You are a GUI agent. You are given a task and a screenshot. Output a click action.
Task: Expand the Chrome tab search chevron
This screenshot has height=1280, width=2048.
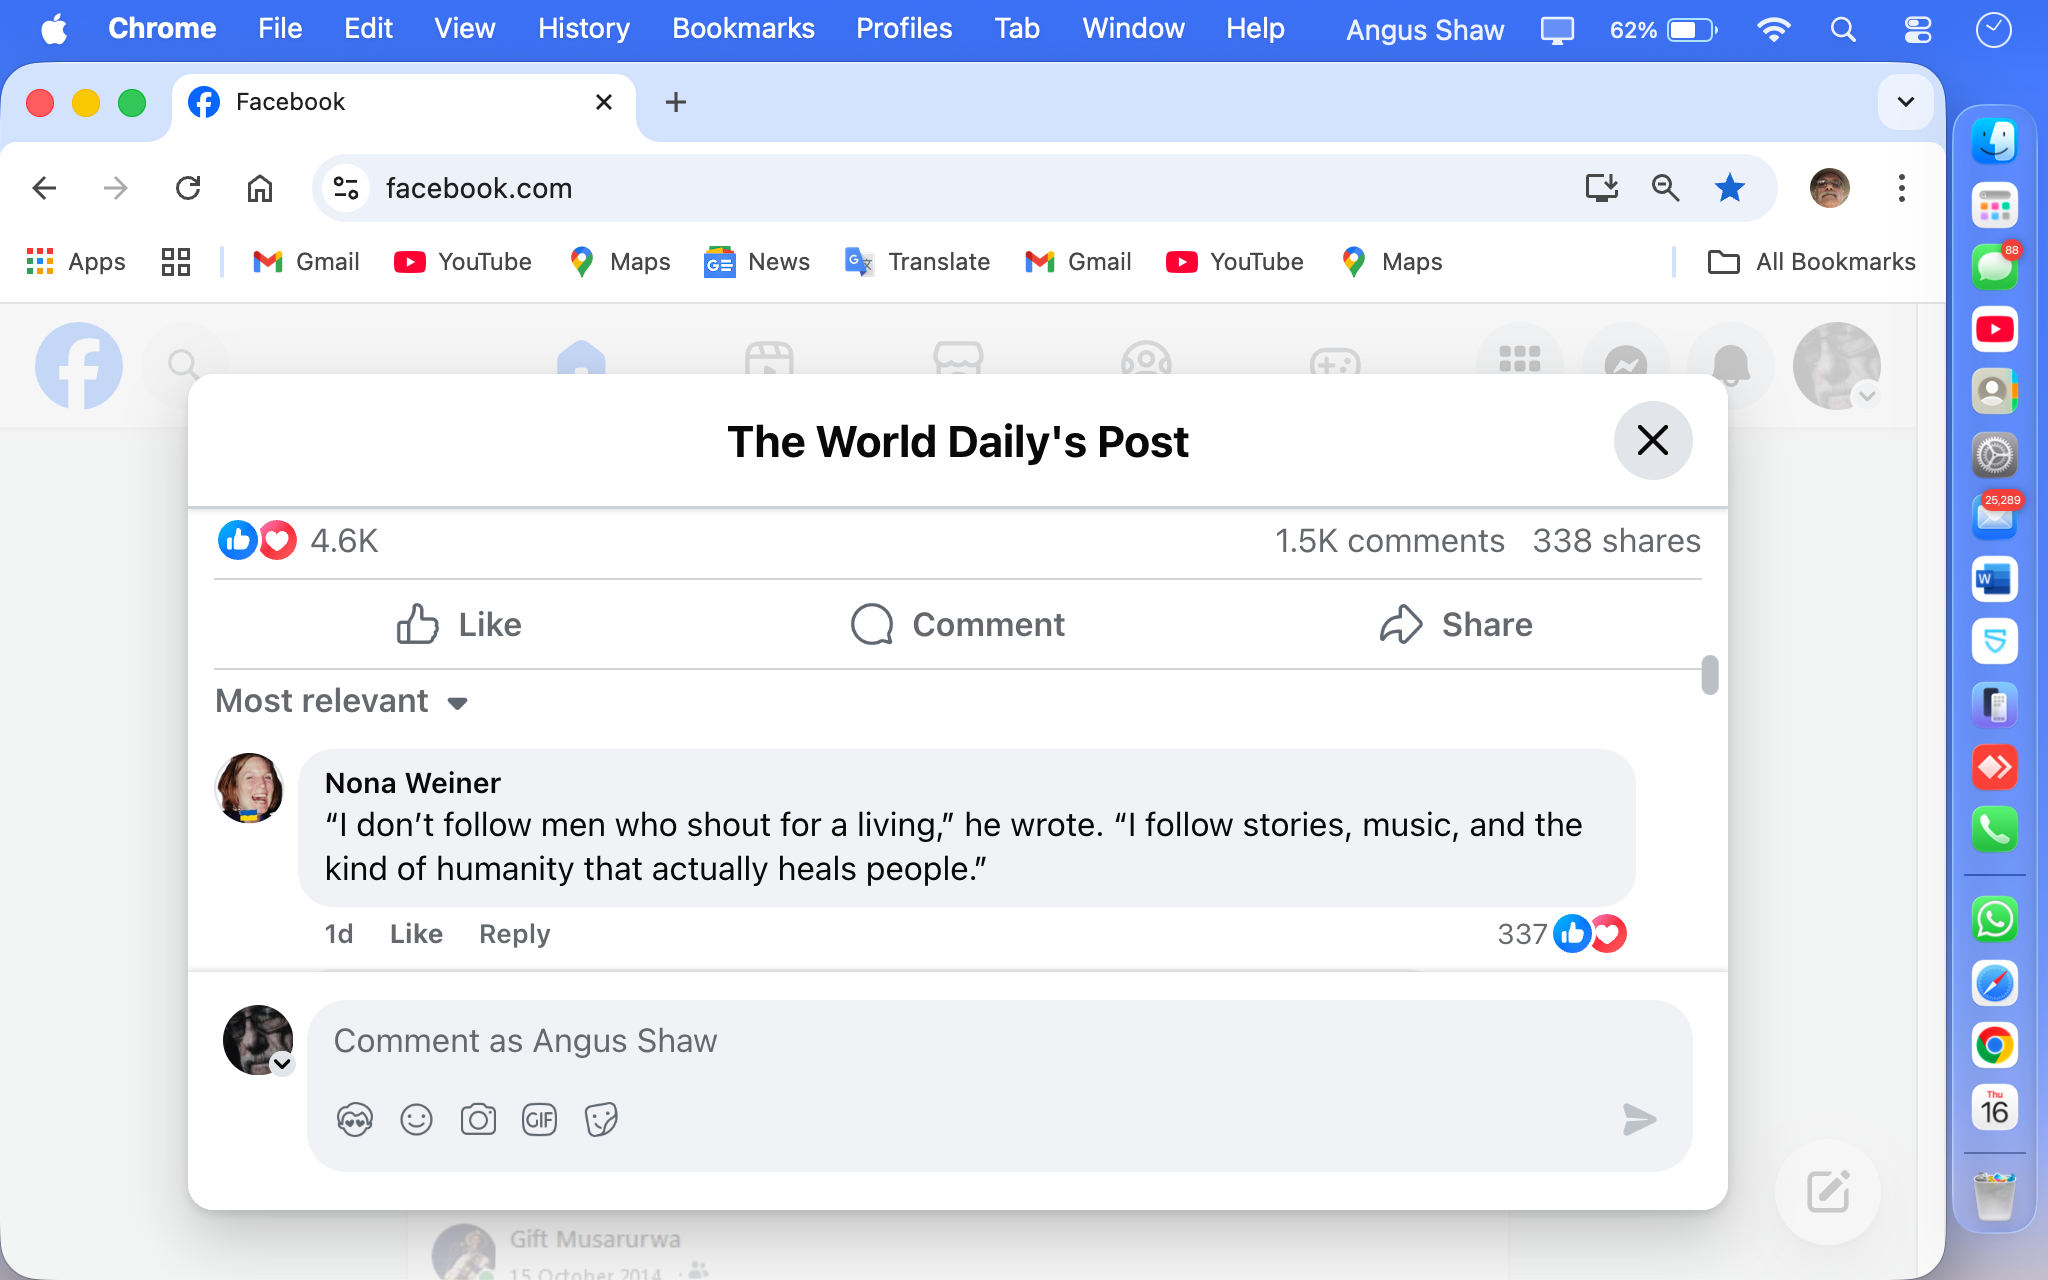[x=1905, y=102]
